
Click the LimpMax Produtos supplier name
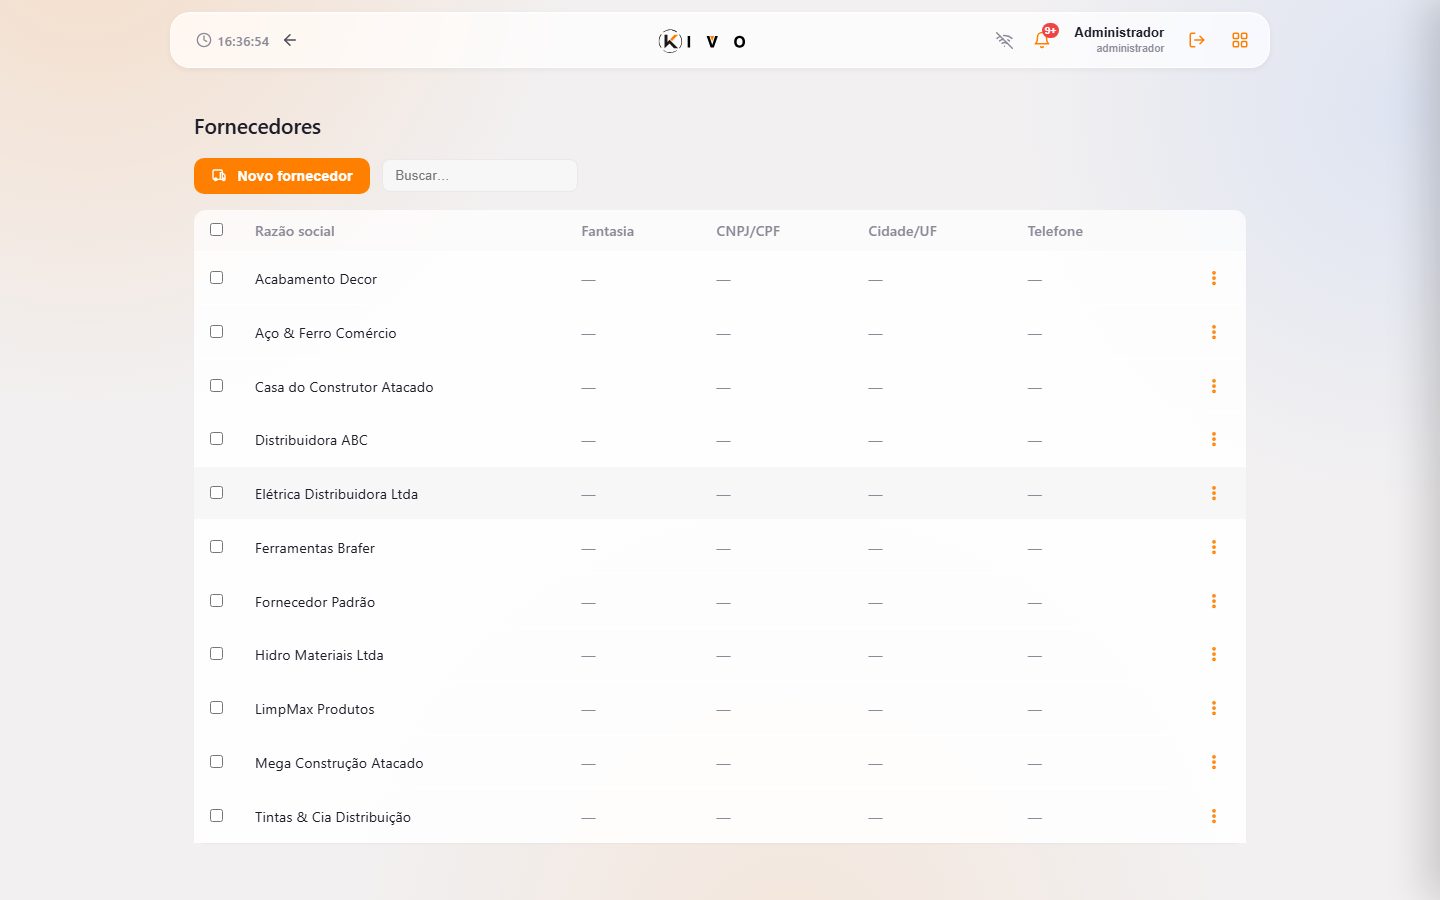coord(314,709)
